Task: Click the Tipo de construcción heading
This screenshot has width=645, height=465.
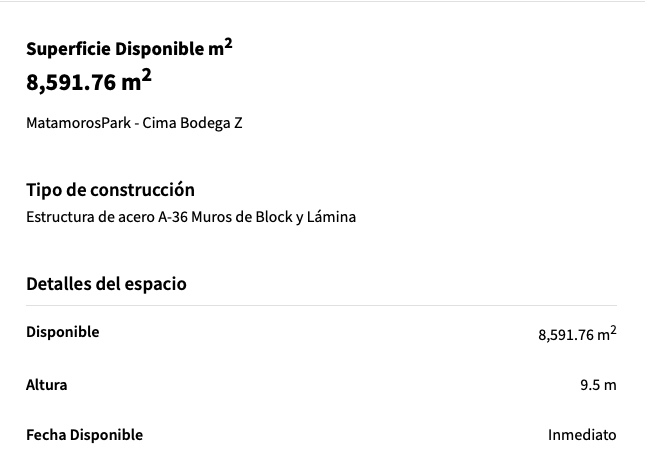Action: (x=110, y=190)
